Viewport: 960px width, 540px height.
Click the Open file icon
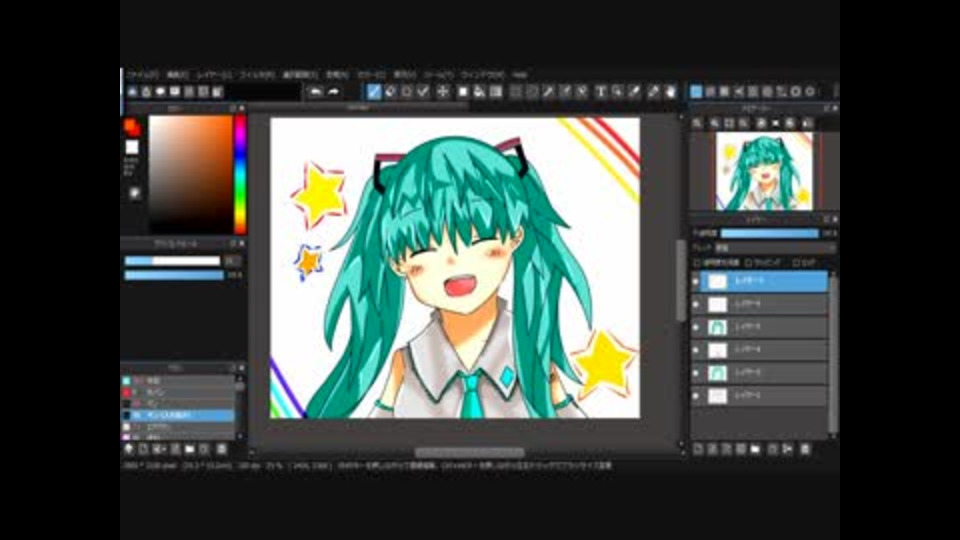click(x=146, y=92)
